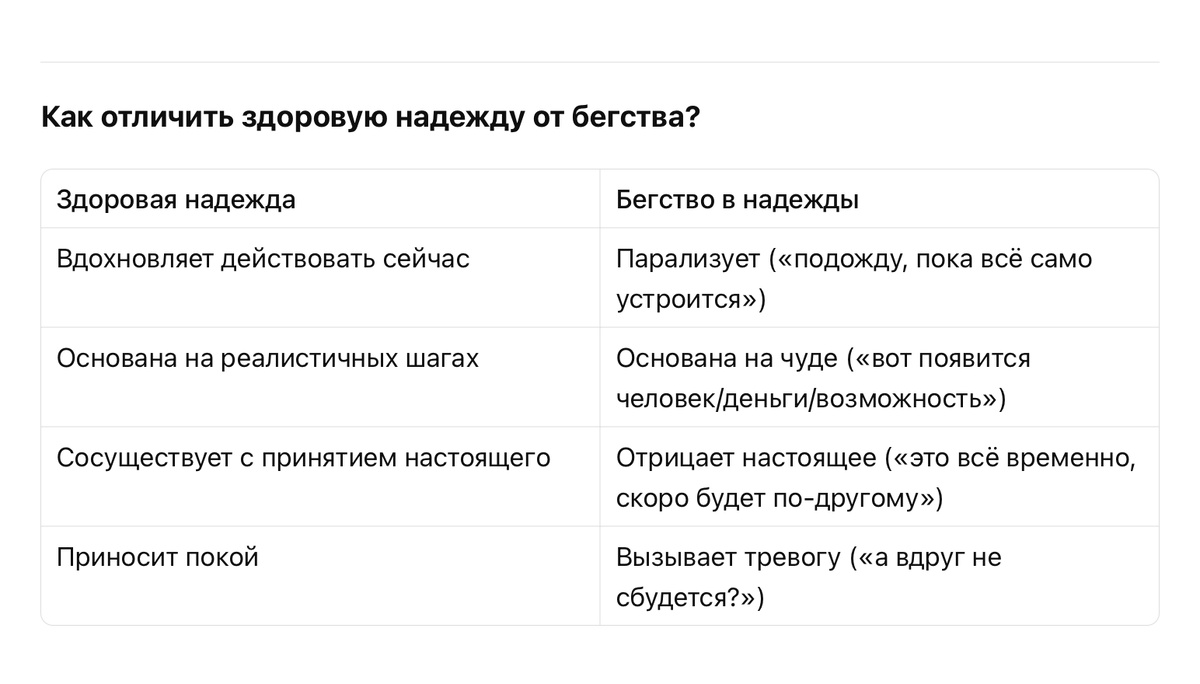The image size is (1200, 684).
Task: Click the horizontal divider line above the heading
Action: [x=600, y=62]
